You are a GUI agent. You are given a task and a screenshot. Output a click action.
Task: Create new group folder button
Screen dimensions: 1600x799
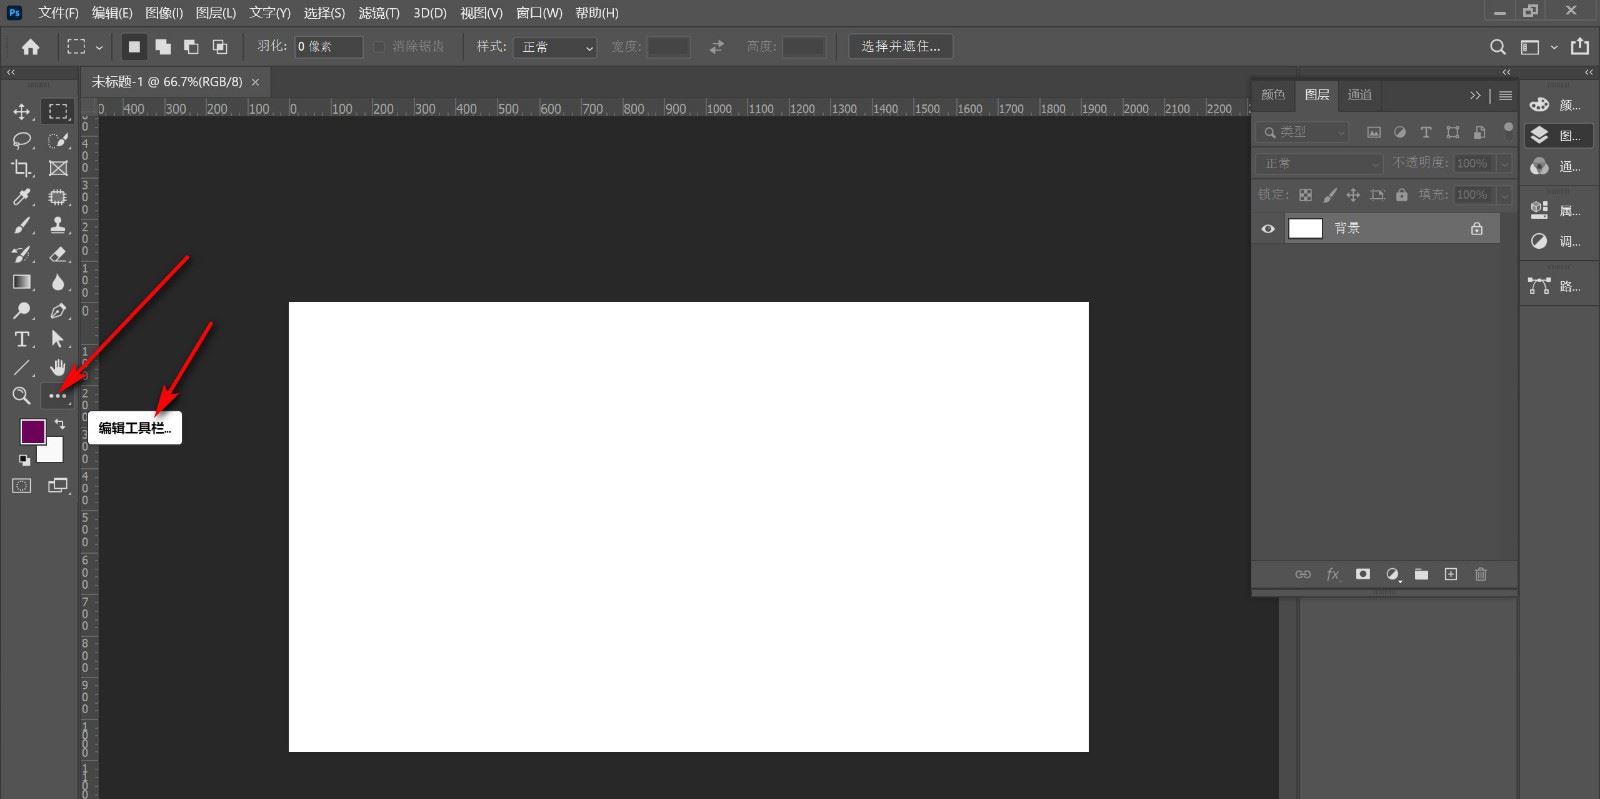point(1421,574)
